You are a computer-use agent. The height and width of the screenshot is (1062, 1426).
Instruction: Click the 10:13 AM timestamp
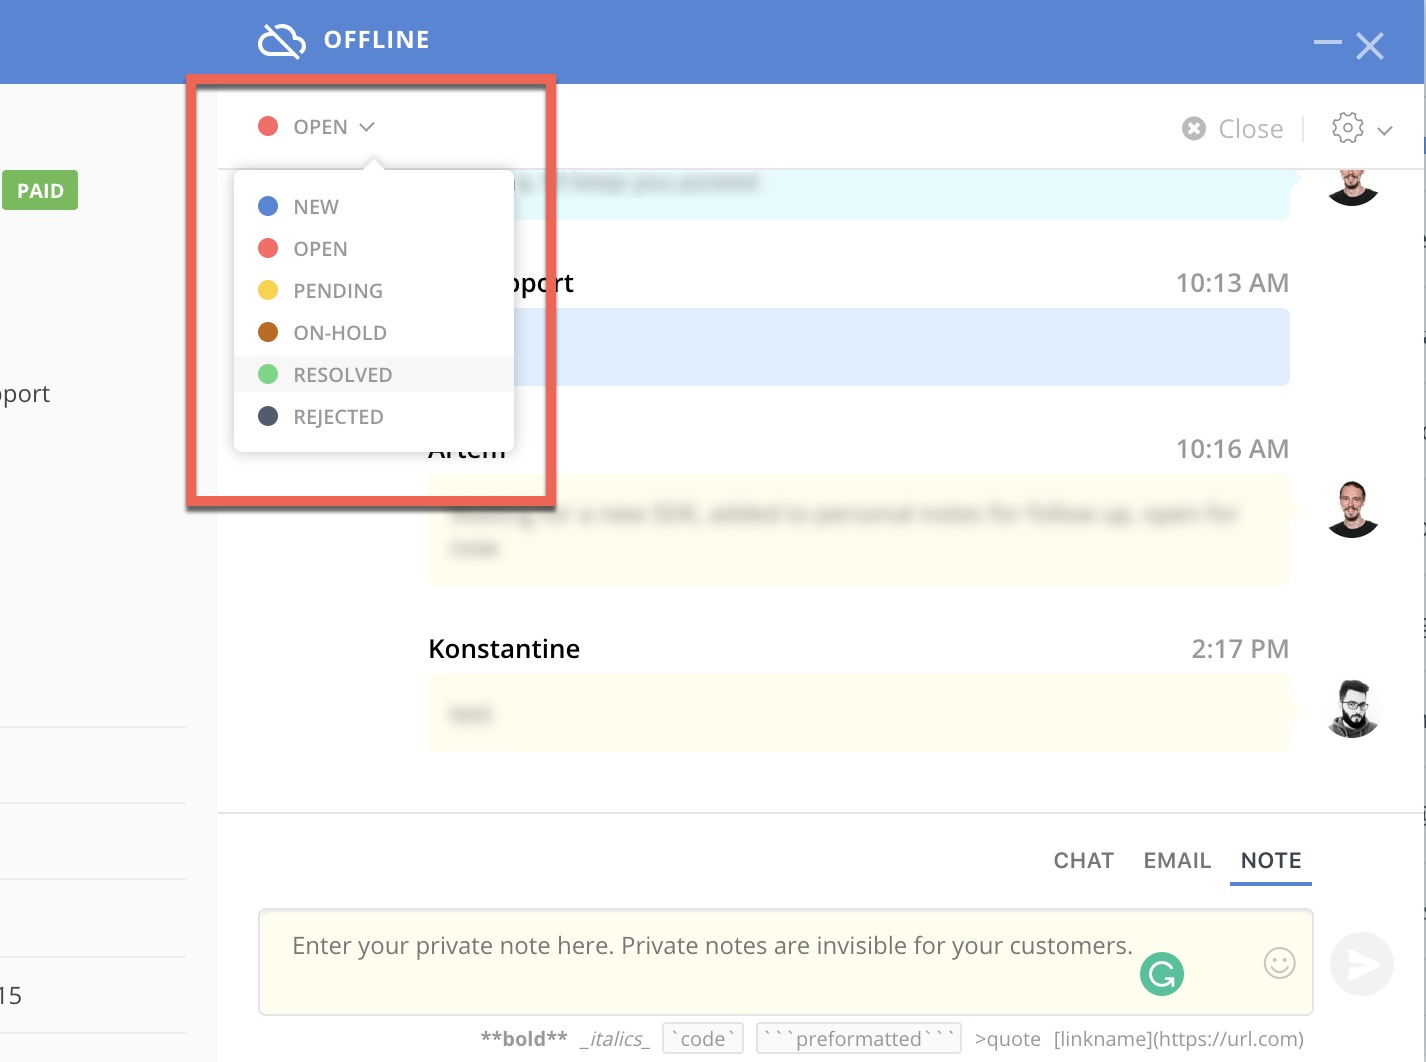[x=1232, y=283]
